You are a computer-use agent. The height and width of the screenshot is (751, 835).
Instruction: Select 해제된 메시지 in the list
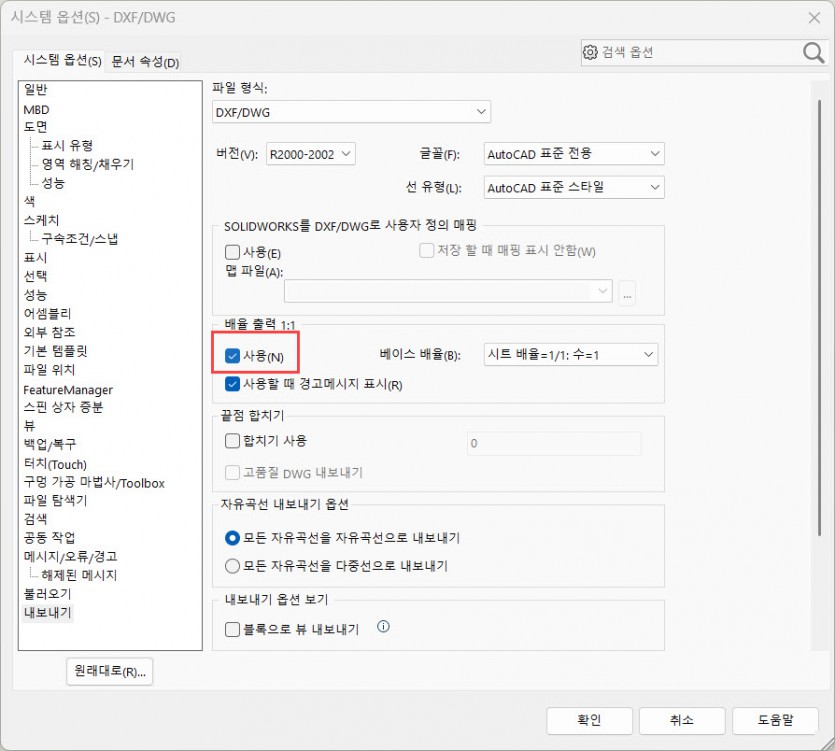click(79, 575)
